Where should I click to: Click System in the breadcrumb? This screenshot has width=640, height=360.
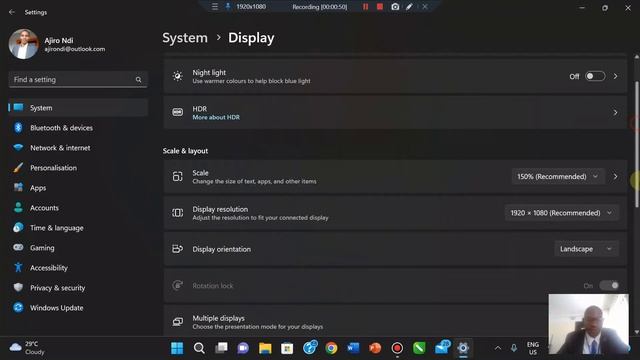[185, 38]
